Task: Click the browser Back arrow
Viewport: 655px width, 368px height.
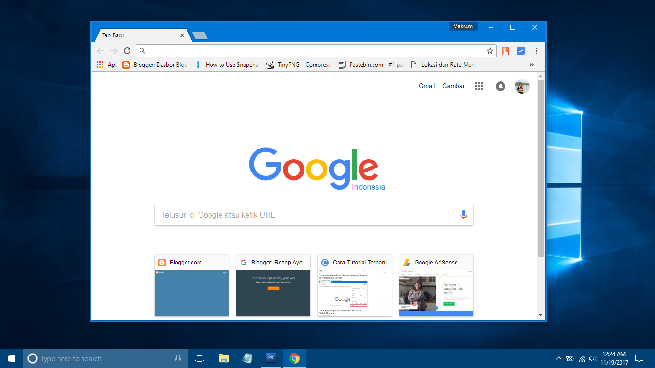Action: pyautogui.click(x=100, y=51)
